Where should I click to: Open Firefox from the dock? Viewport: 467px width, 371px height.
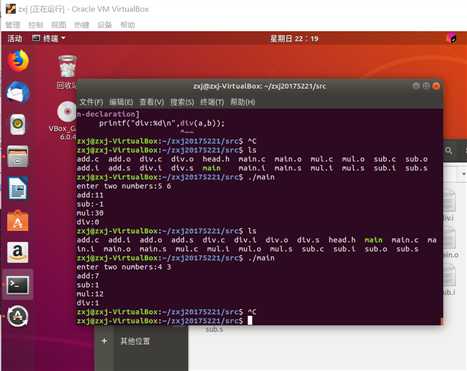pyautogui.click(x=18, y=61)
